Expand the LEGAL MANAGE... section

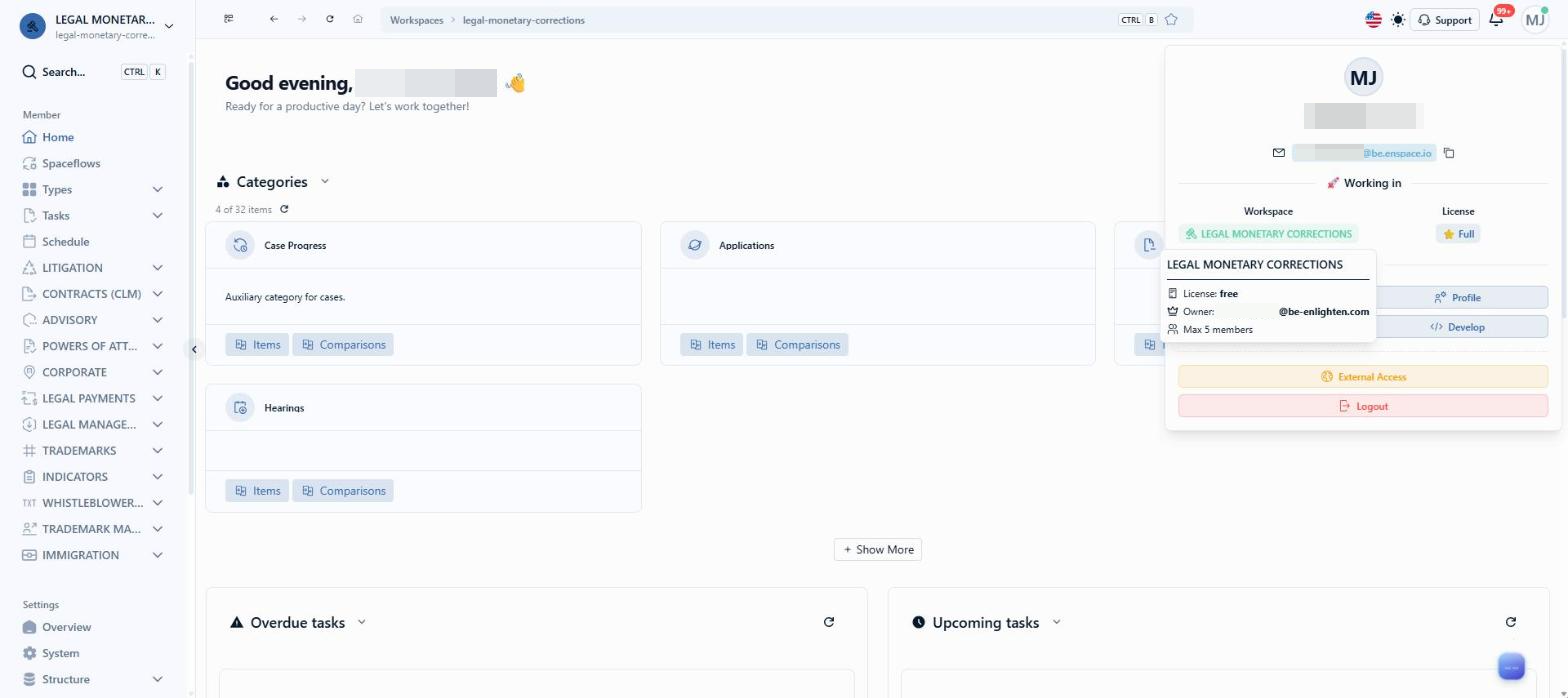pos(157,424)
